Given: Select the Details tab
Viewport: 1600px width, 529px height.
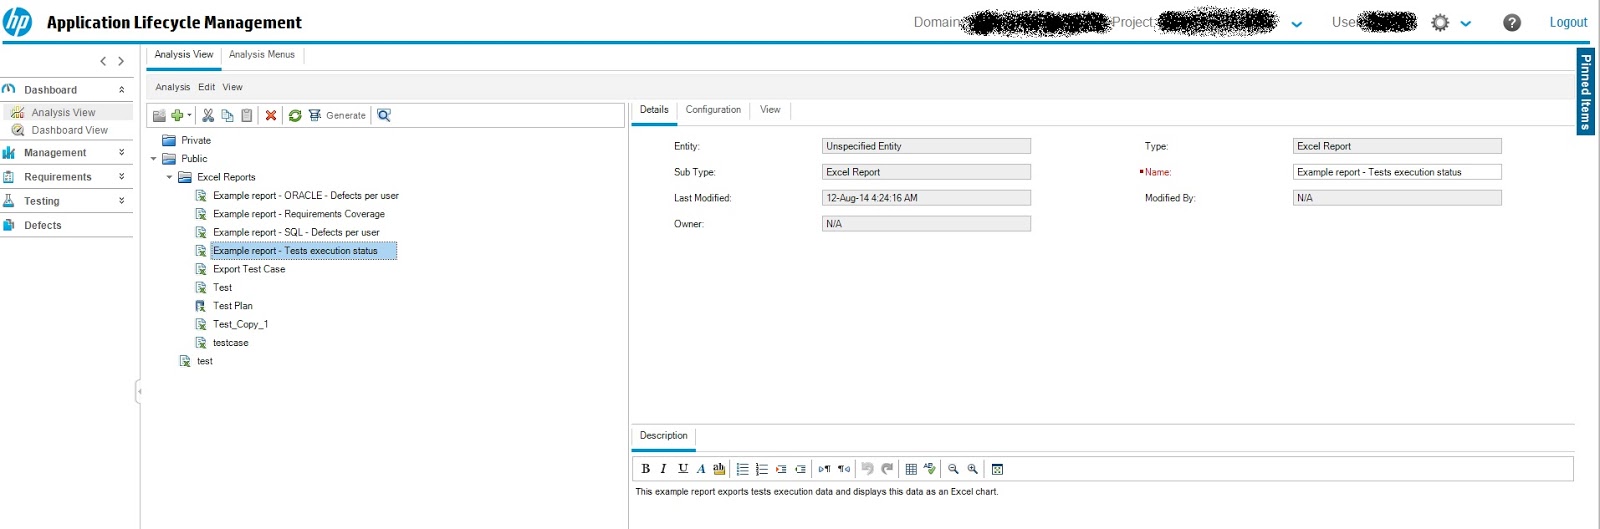Looking at the screenshot, I should [x=654, y=110].
